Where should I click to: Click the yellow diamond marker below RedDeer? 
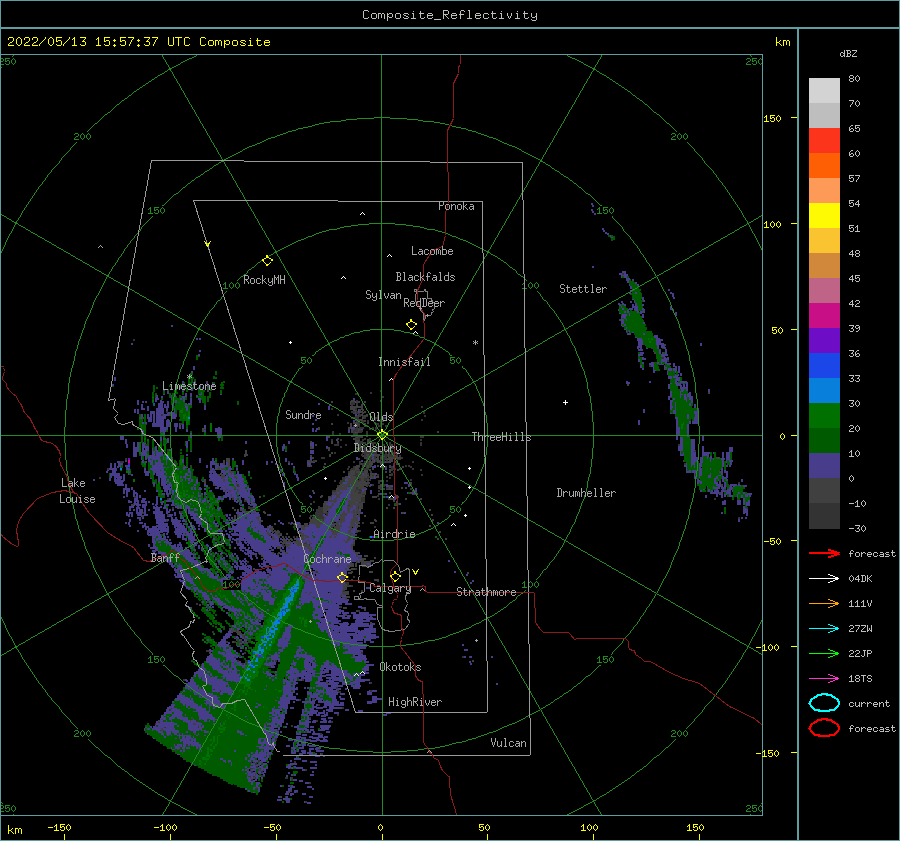411,325
